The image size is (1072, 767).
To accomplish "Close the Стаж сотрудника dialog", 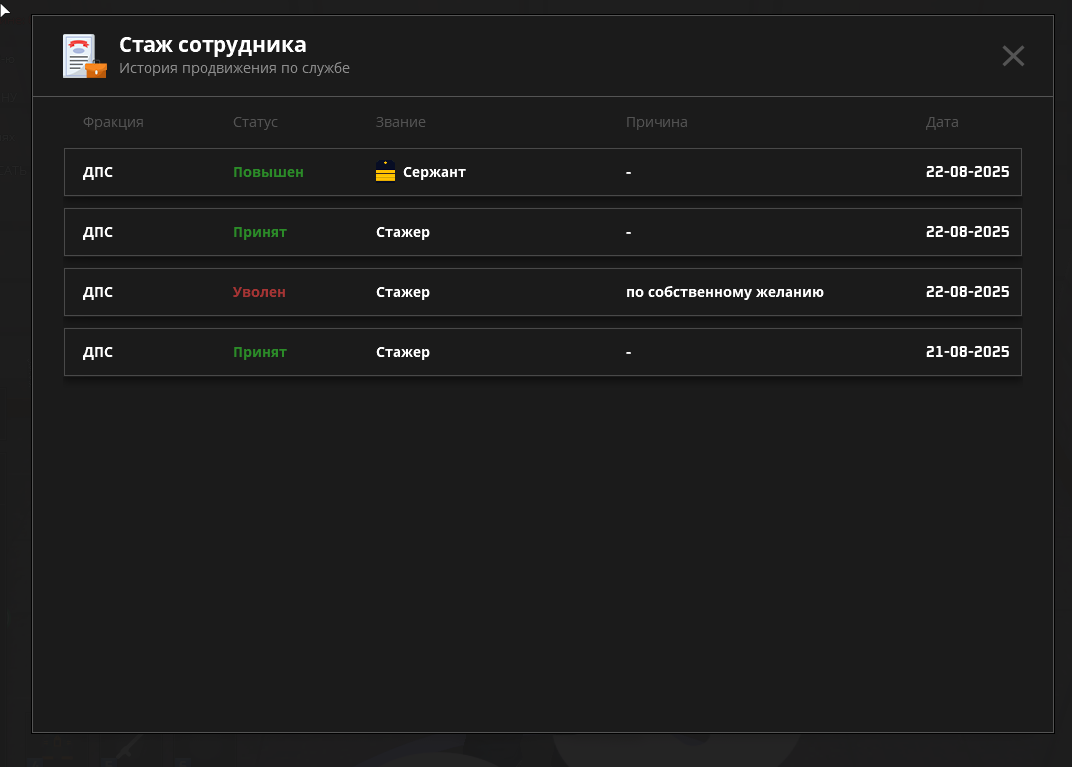I will tap(1013, 56).
